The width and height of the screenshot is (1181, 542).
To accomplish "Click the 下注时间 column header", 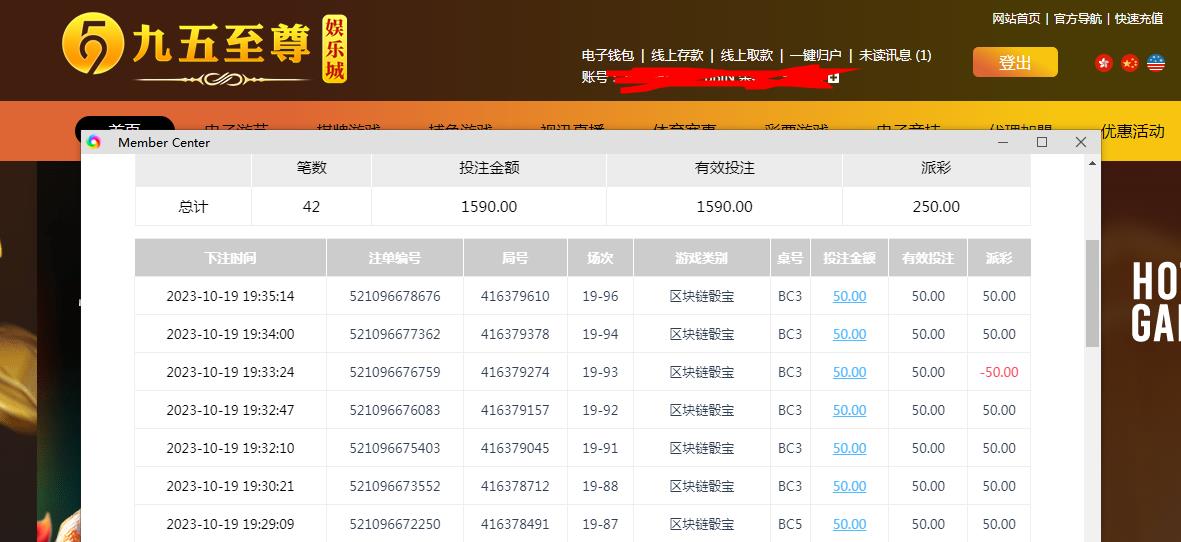I will tap(230, 258).
